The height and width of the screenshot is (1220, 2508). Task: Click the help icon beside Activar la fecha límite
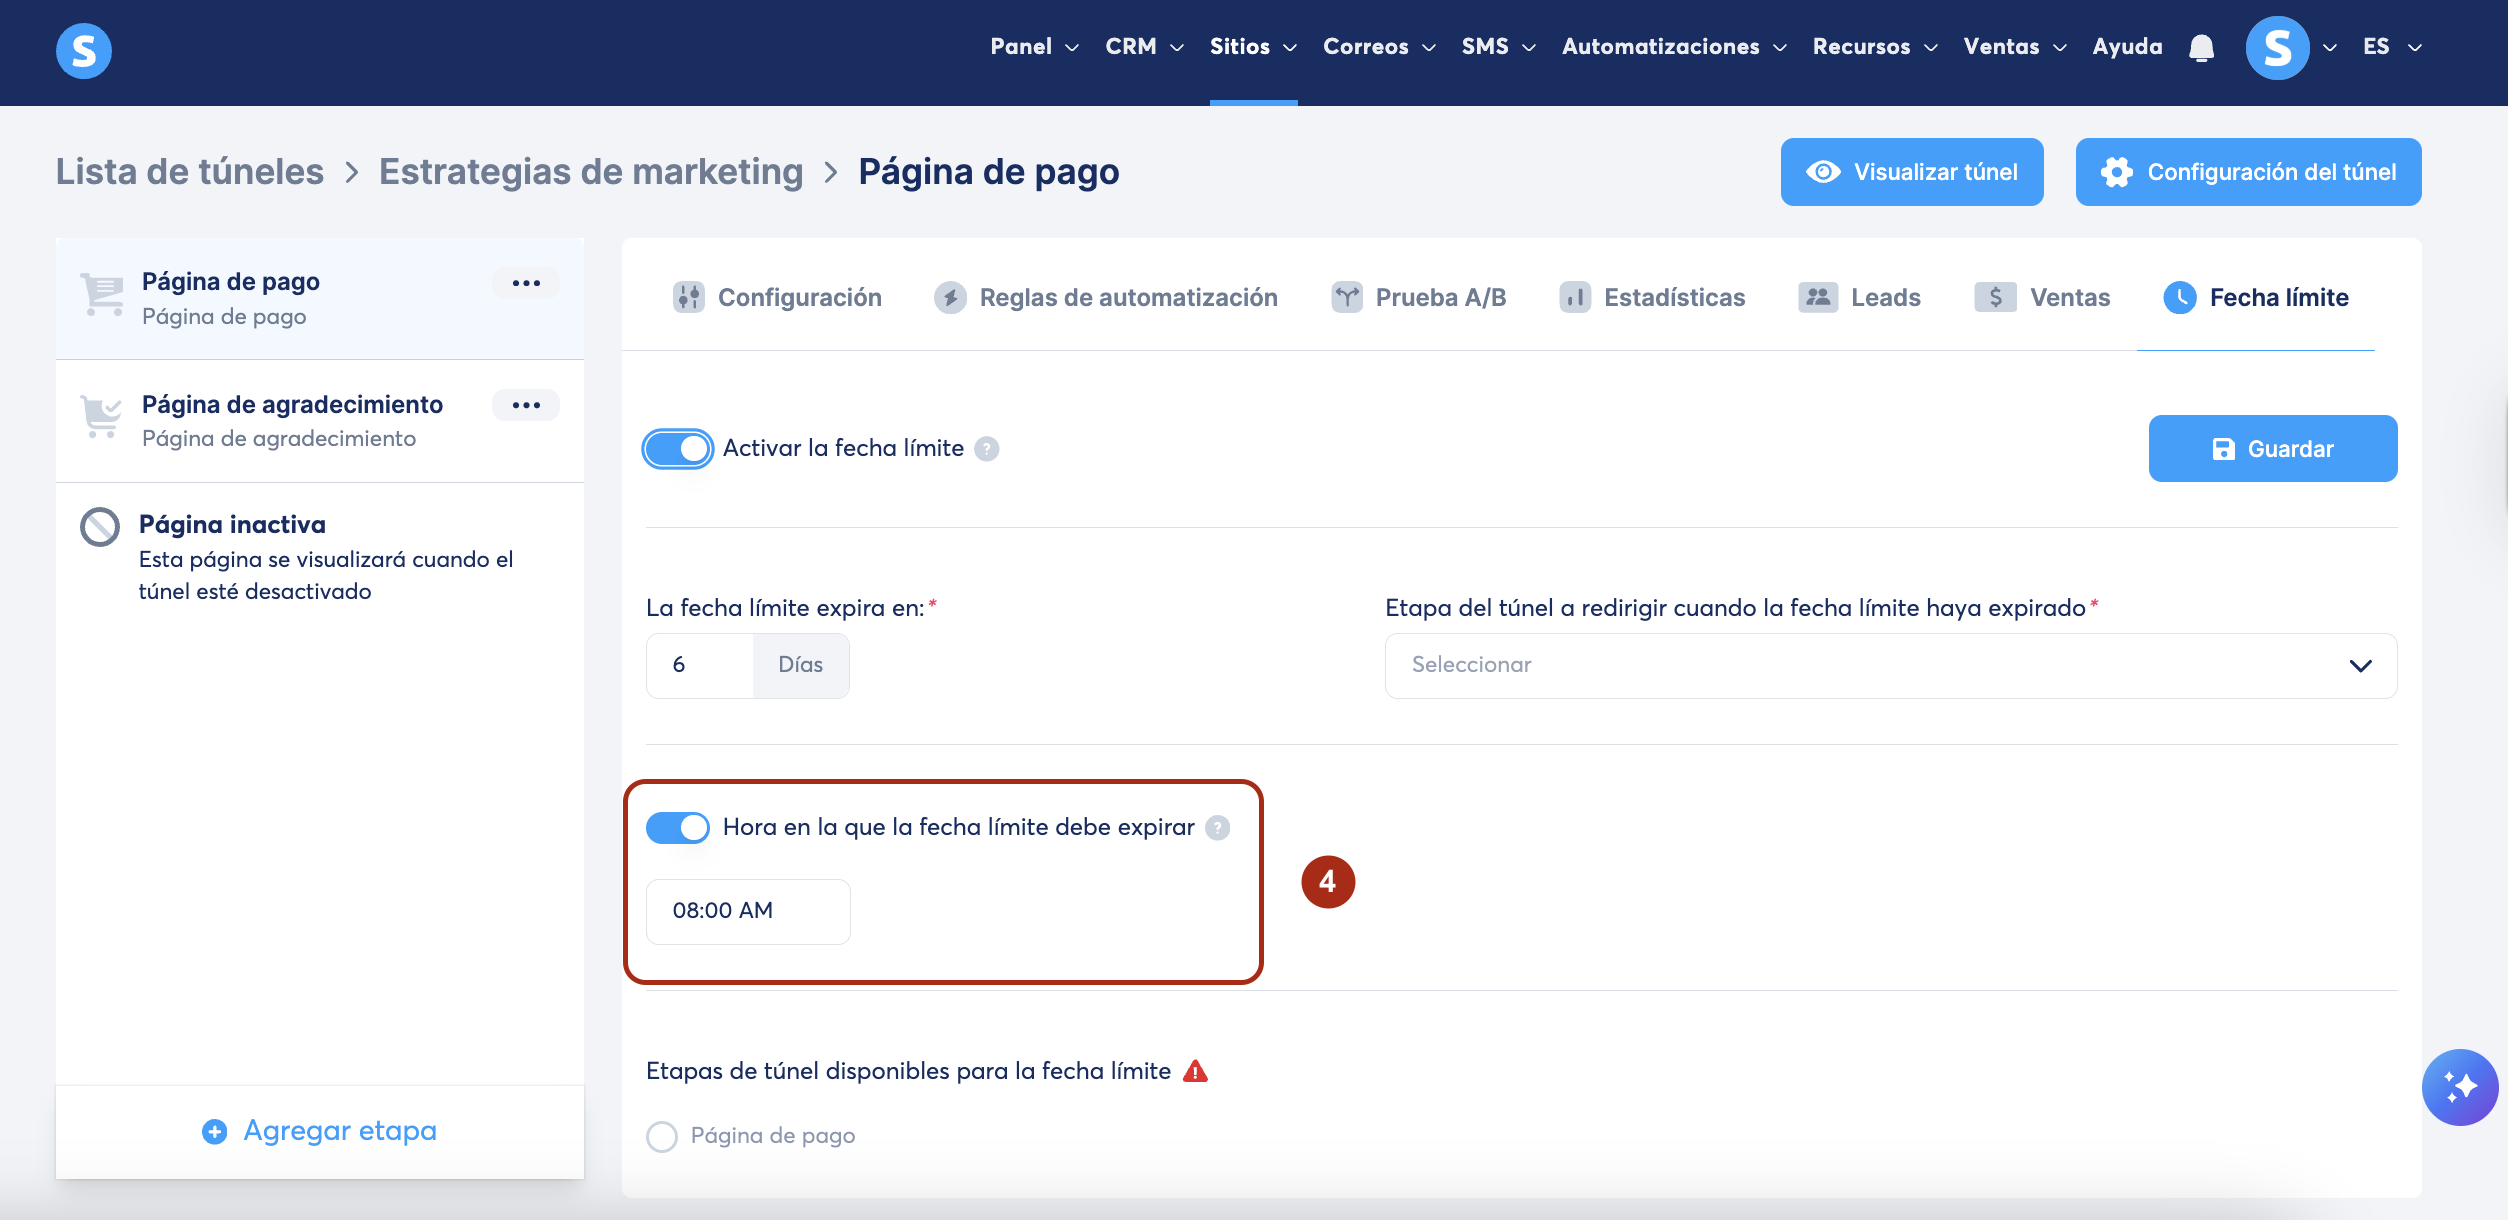click(x=987, y=449)
